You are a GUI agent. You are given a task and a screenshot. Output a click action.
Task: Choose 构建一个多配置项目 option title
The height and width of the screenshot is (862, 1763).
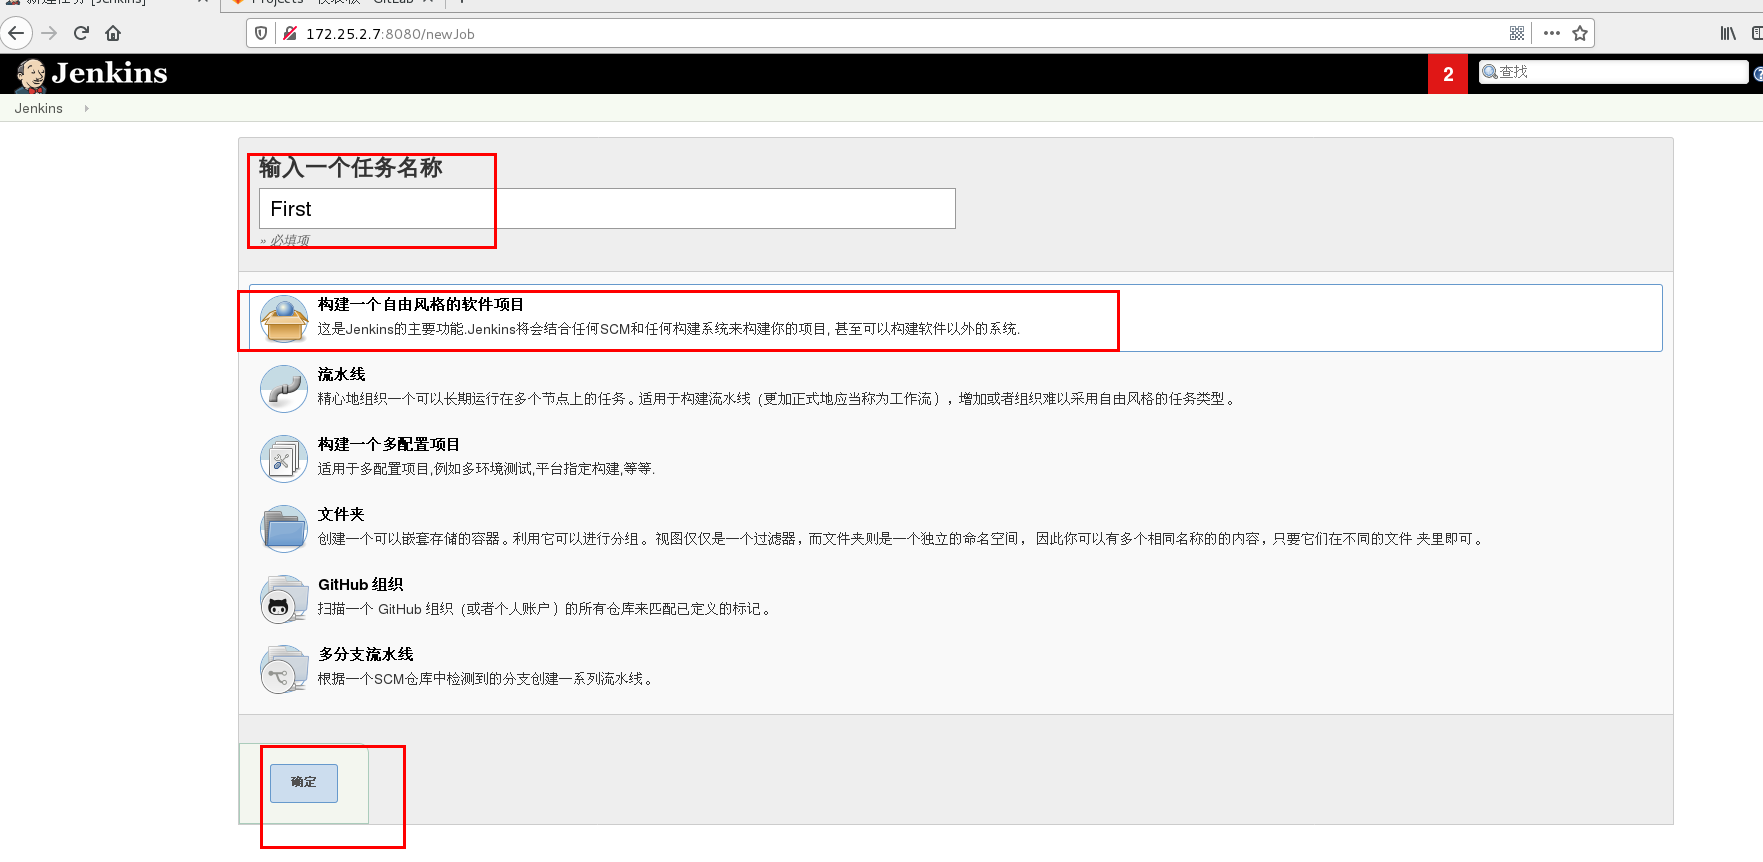(389, 444)
